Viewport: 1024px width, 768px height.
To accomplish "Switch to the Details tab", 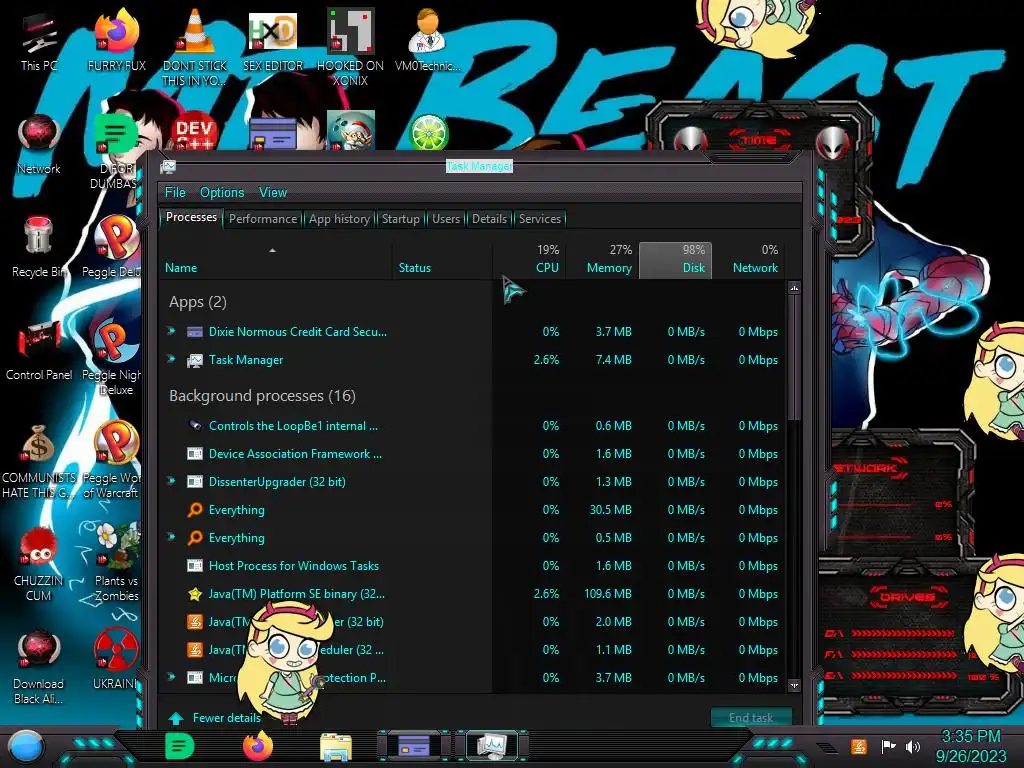I will pyautogui.click(x=489, y=219).
